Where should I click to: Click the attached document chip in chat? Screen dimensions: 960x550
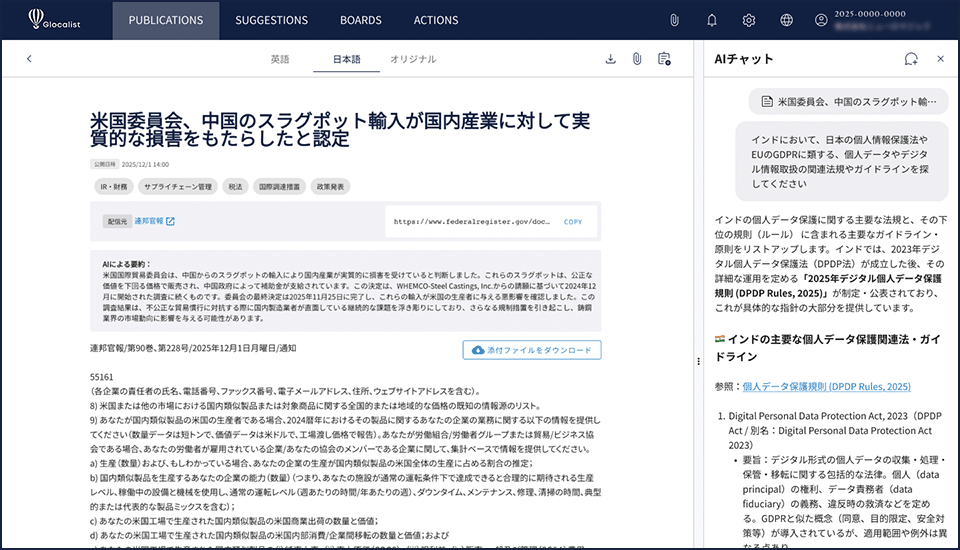point(849,102)
